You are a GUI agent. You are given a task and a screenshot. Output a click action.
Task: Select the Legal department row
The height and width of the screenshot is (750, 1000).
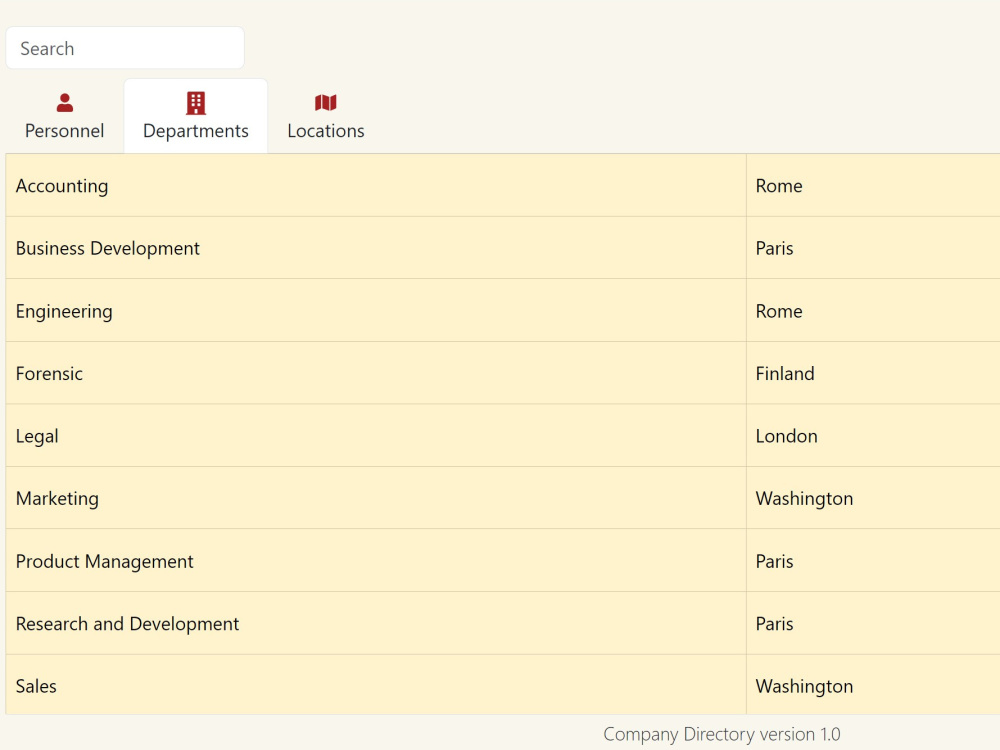point(503,436)
